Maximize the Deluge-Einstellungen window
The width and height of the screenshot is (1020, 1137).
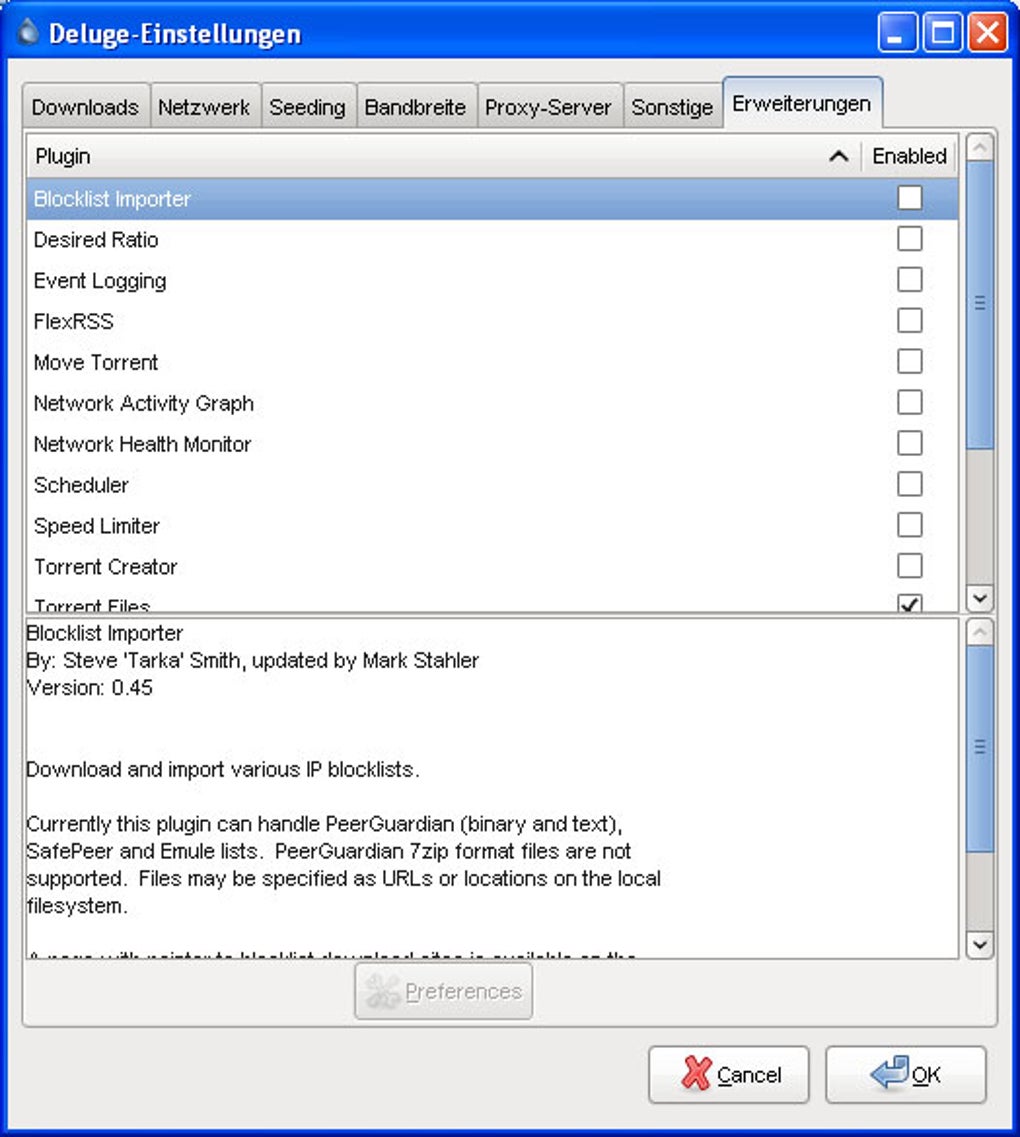[x=942, y=33]
